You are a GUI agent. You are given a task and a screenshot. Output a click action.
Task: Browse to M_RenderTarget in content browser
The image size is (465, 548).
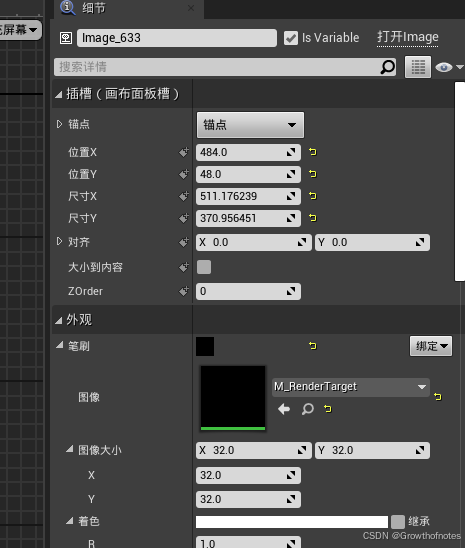point(308,409)
